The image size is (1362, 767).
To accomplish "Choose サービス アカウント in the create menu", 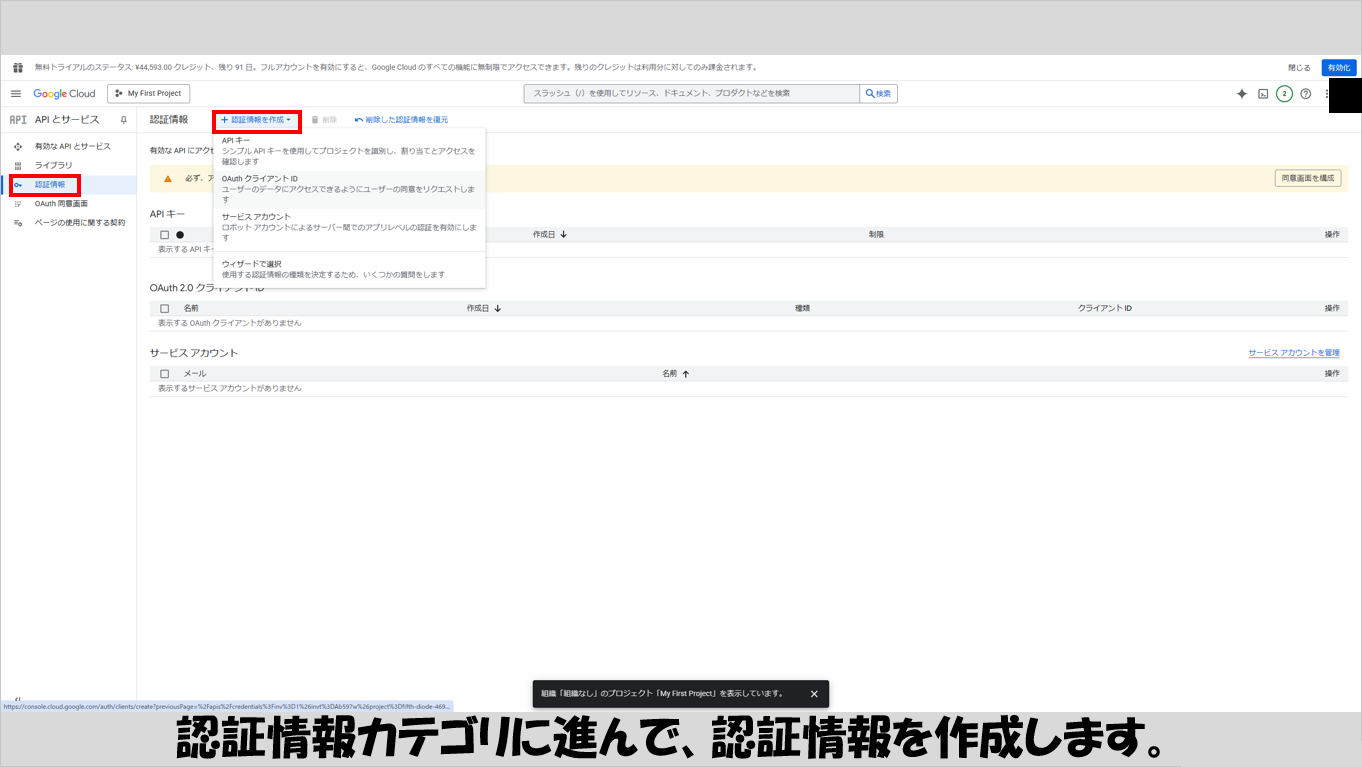I will [349, 222].
